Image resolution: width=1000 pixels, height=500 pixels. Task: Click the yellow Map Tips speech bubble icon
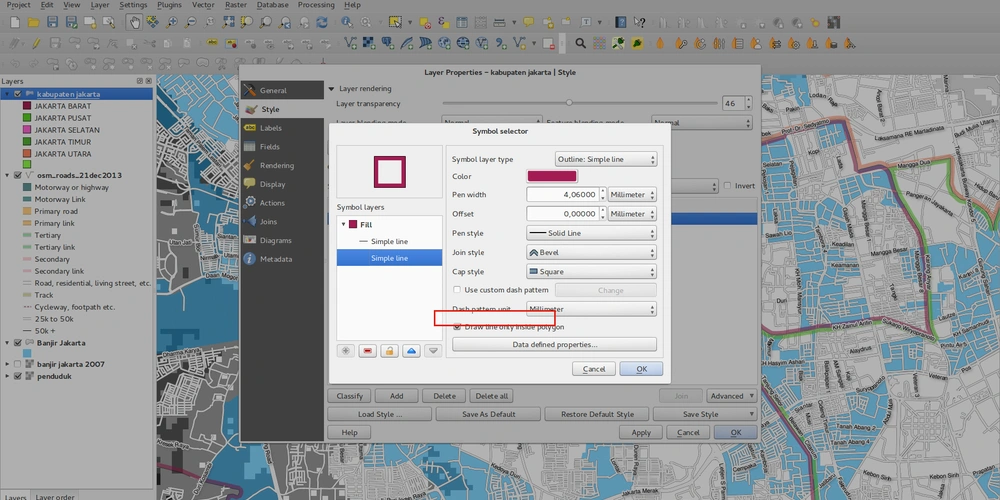528,22
